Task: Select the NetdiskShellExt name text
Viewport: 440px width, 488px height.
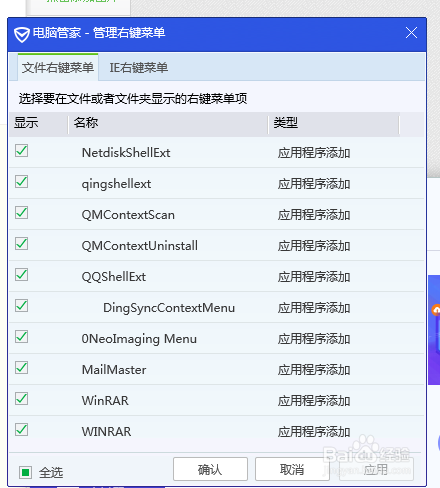Action: click(x=126, y=153)
